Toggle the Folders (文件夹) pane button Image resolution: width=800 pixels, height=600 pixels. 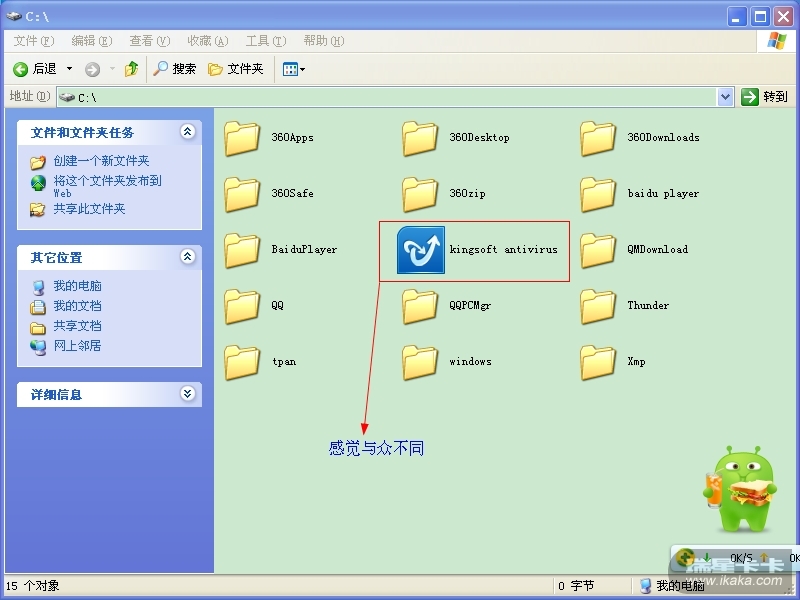[236, 68]
